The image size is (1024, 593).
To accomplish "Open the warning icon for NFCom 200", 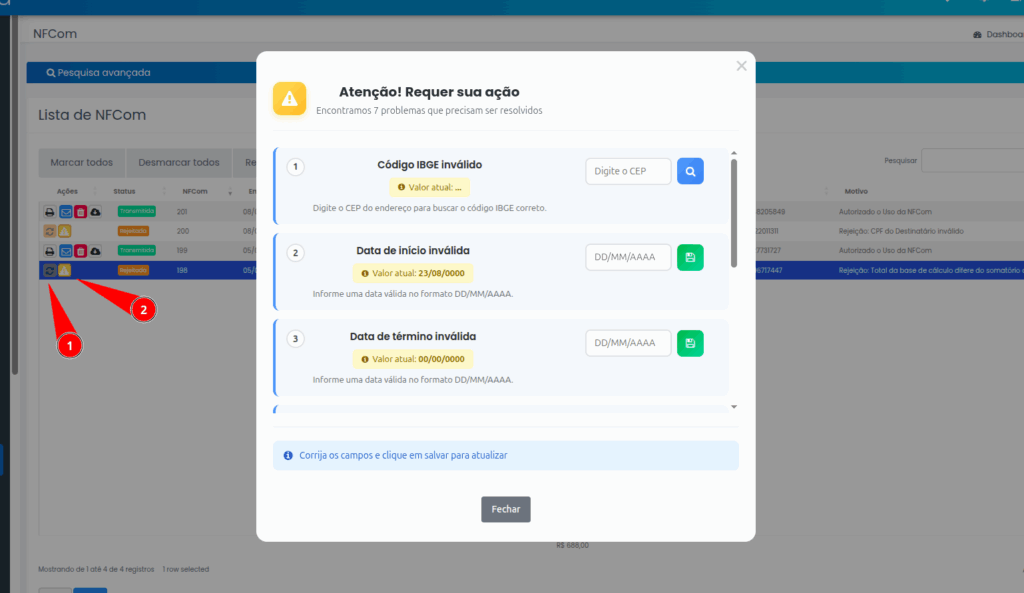I will 65,231.
